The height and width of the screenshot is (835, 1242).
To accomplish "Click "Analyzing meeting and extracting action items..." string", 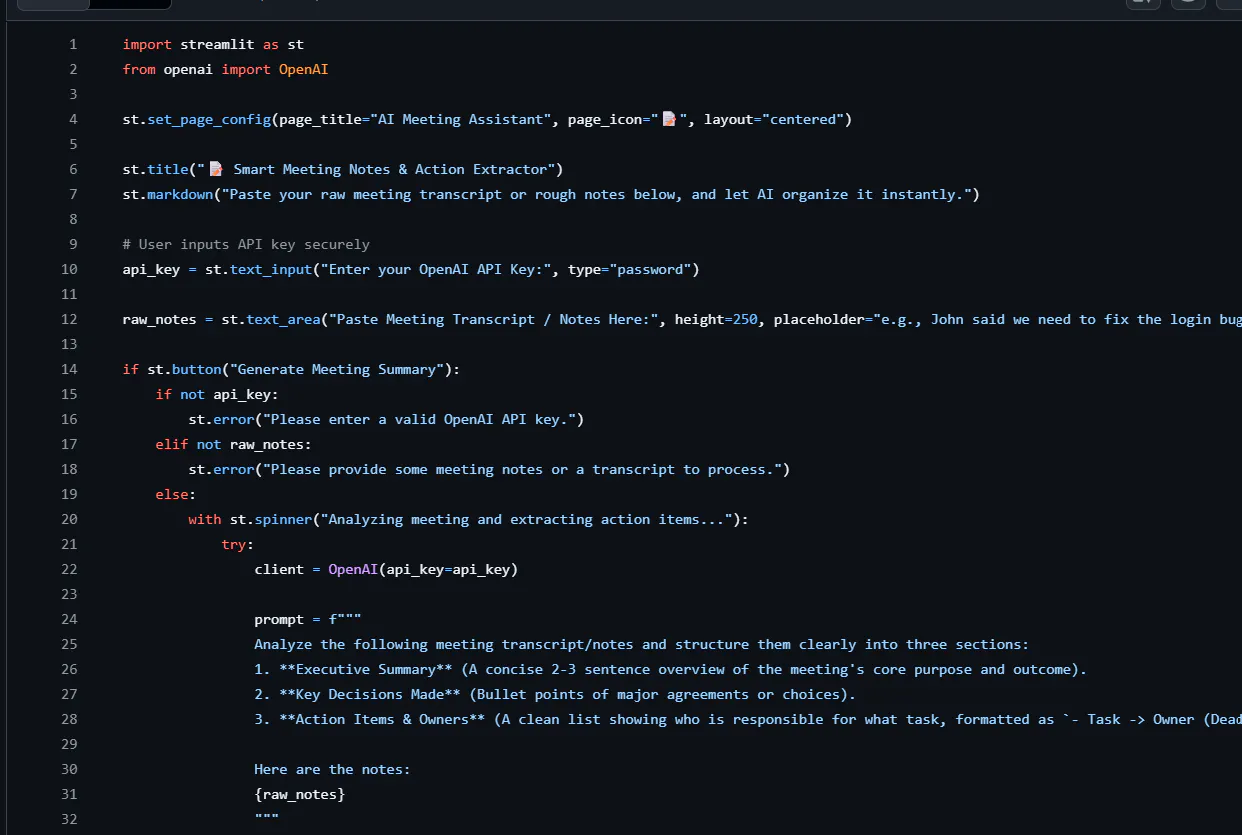I will coord(527,519).
